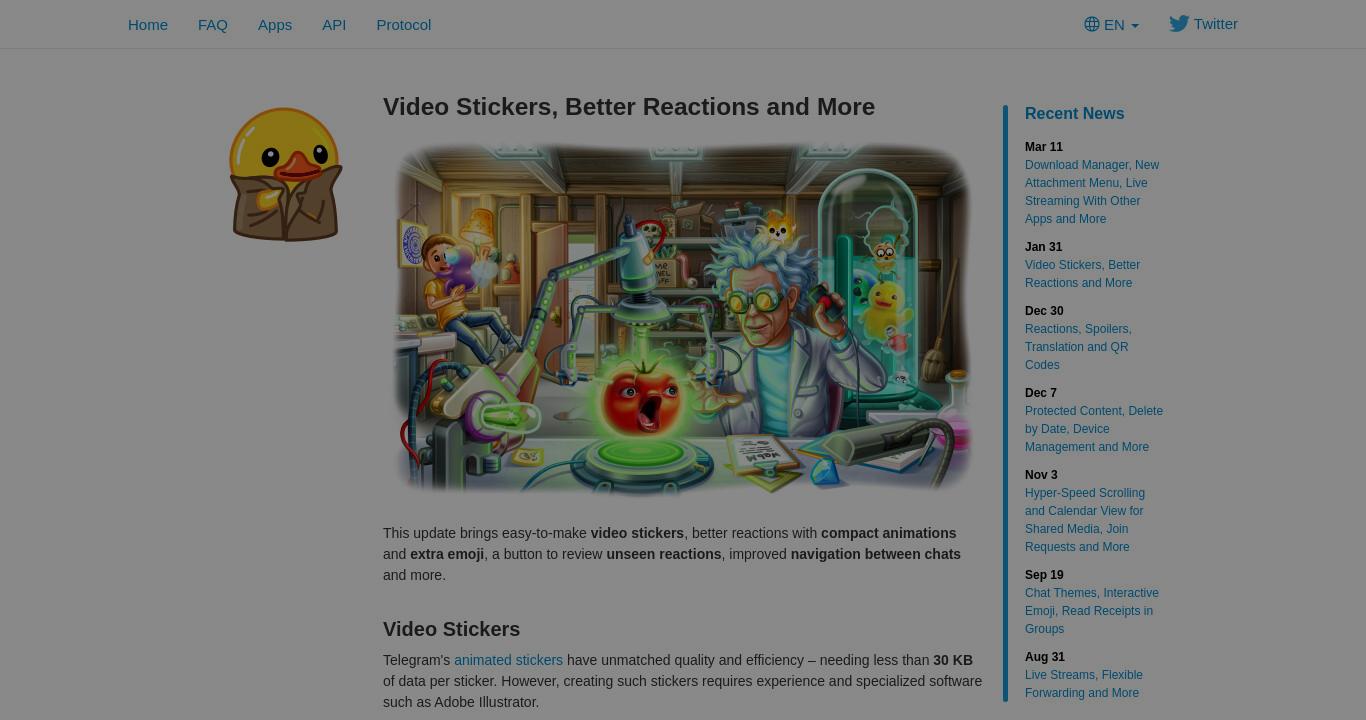This screenshot has width=1366, height=720.
Task: Go to the Home menu item
Action: point(148,24)
